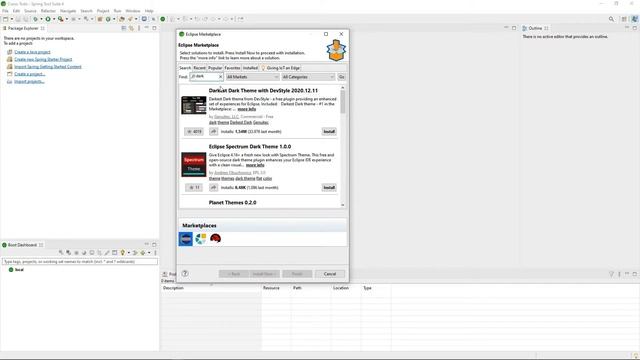Click the pencil icon in Boot Dashboard toolbar

pyautogui.click(x=107, y=253)
